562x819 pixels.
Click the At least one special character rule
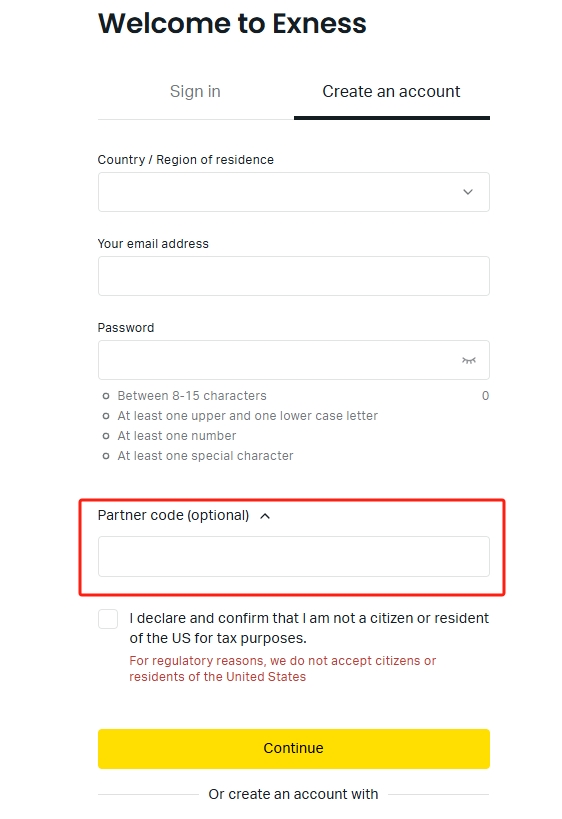[x=205, y=456]
